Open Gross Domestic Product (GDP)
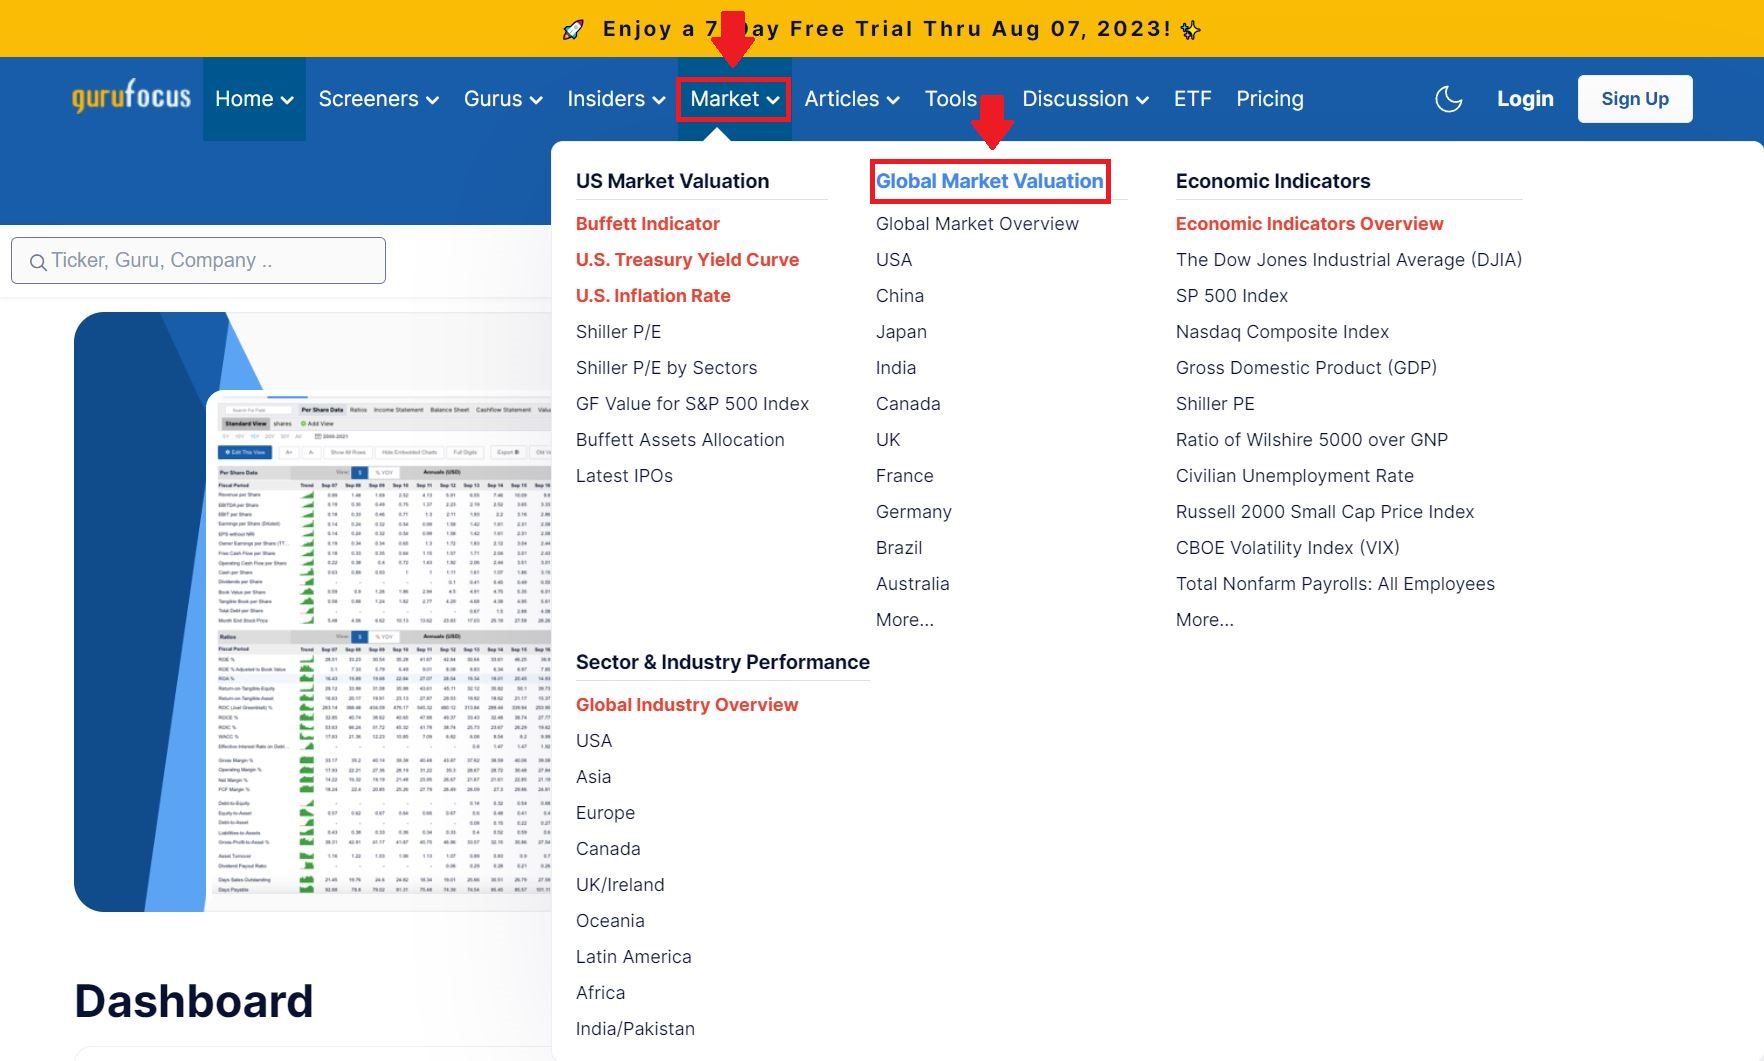 [1306, 368]
